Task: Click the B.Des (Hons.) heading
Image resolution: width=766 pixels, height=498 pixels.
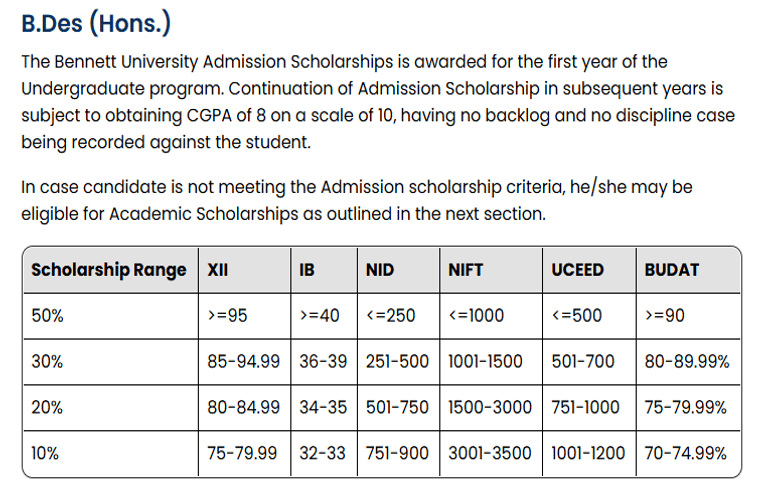Action: (x=97, y=24)
